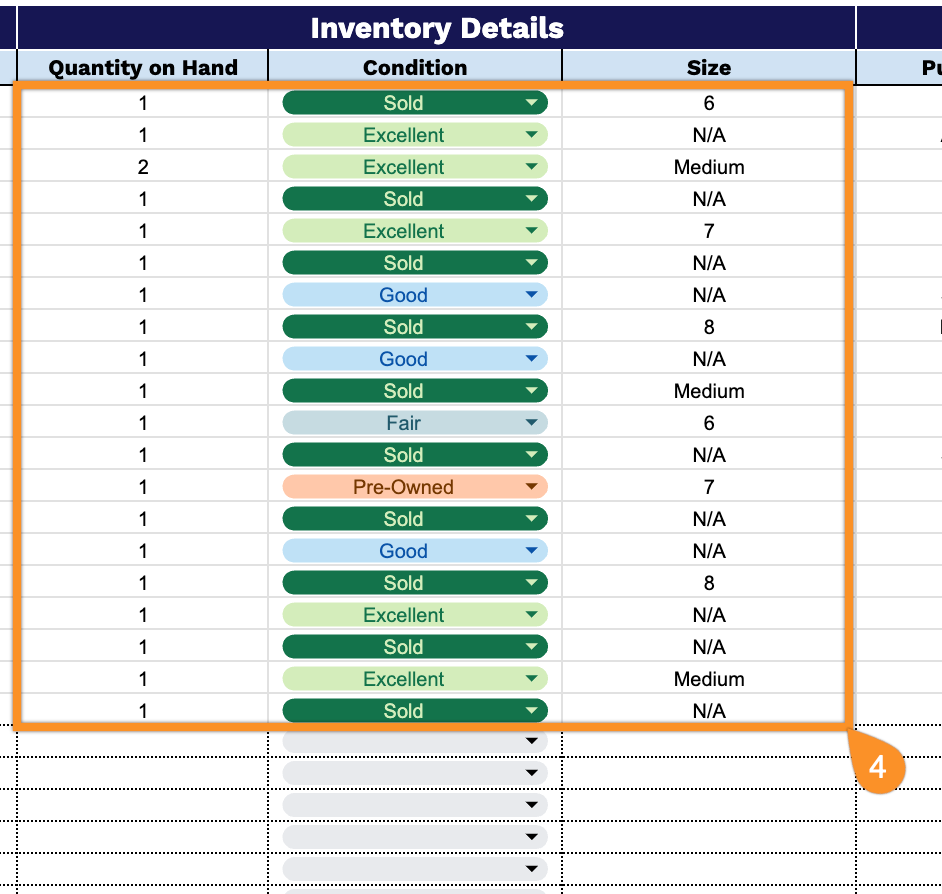Open the topmost Good condition dropdown
Viewport: 942px width, 894px height.
(414, 295)
